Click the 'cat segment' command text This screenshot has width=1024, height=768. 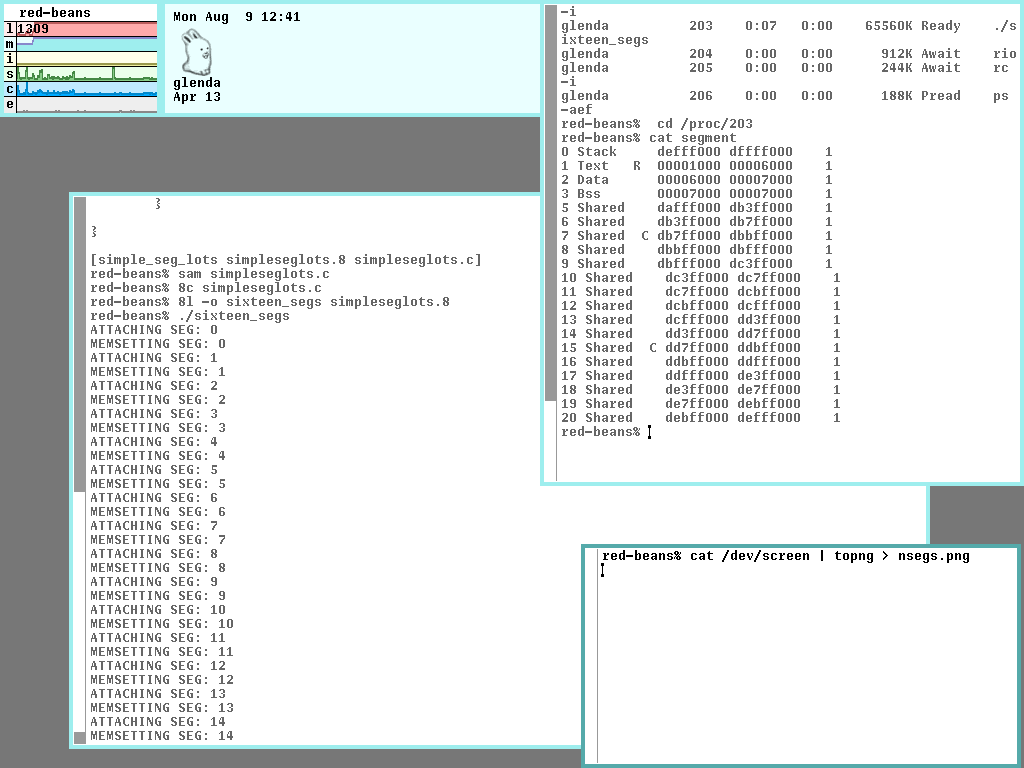pos(692,138)
